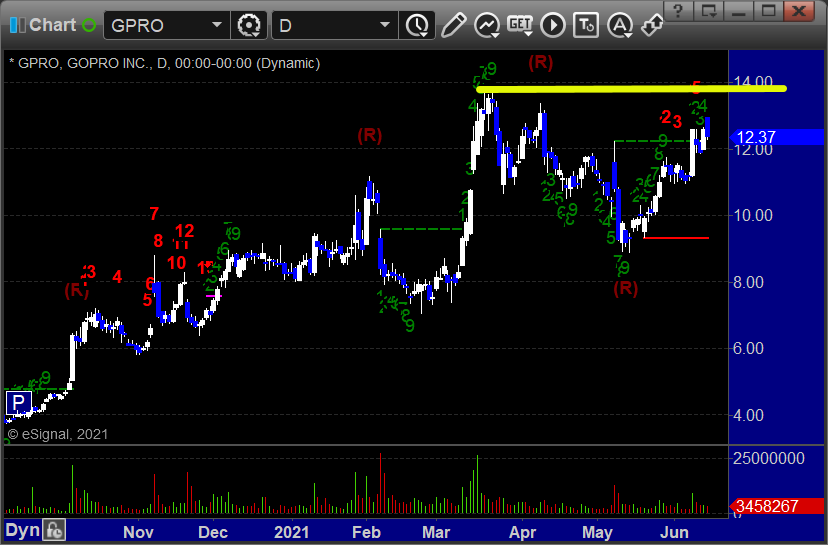Select the yellow horizontal resistance line
This screenshot has width=828, height=545.
point(631,89)
